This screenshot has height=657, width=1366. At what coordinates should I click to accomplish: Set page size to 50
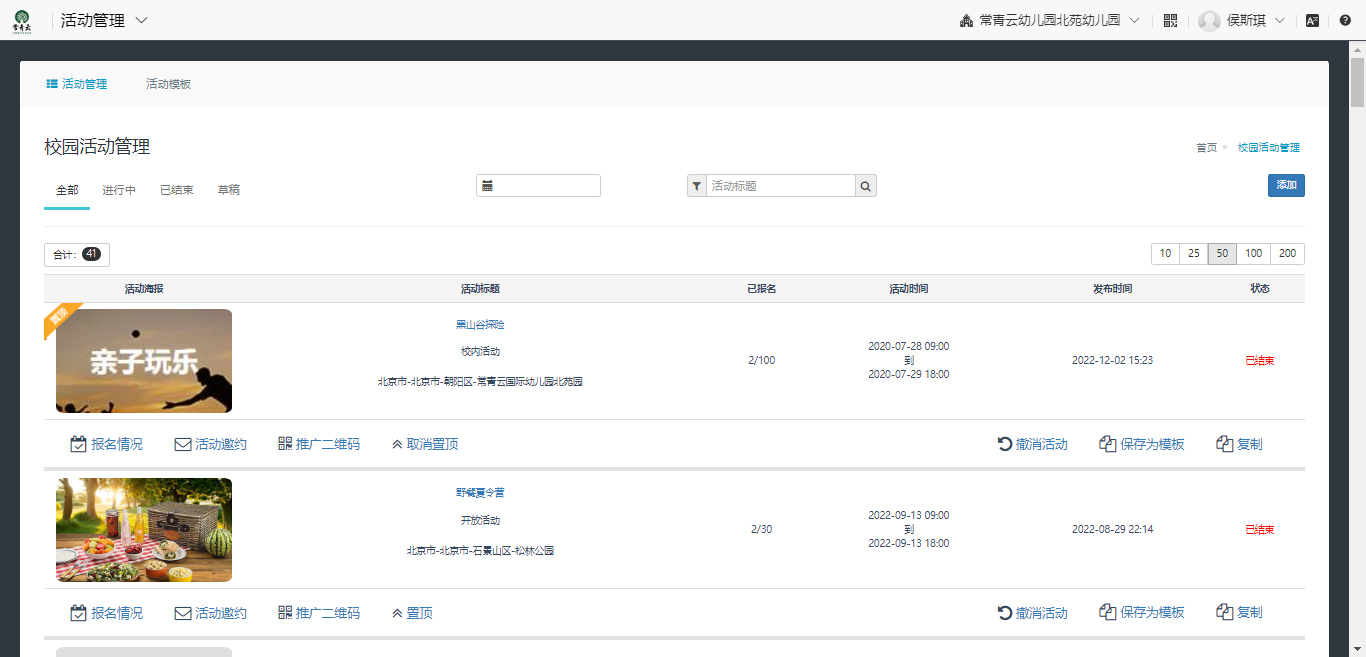(1222, 254)
